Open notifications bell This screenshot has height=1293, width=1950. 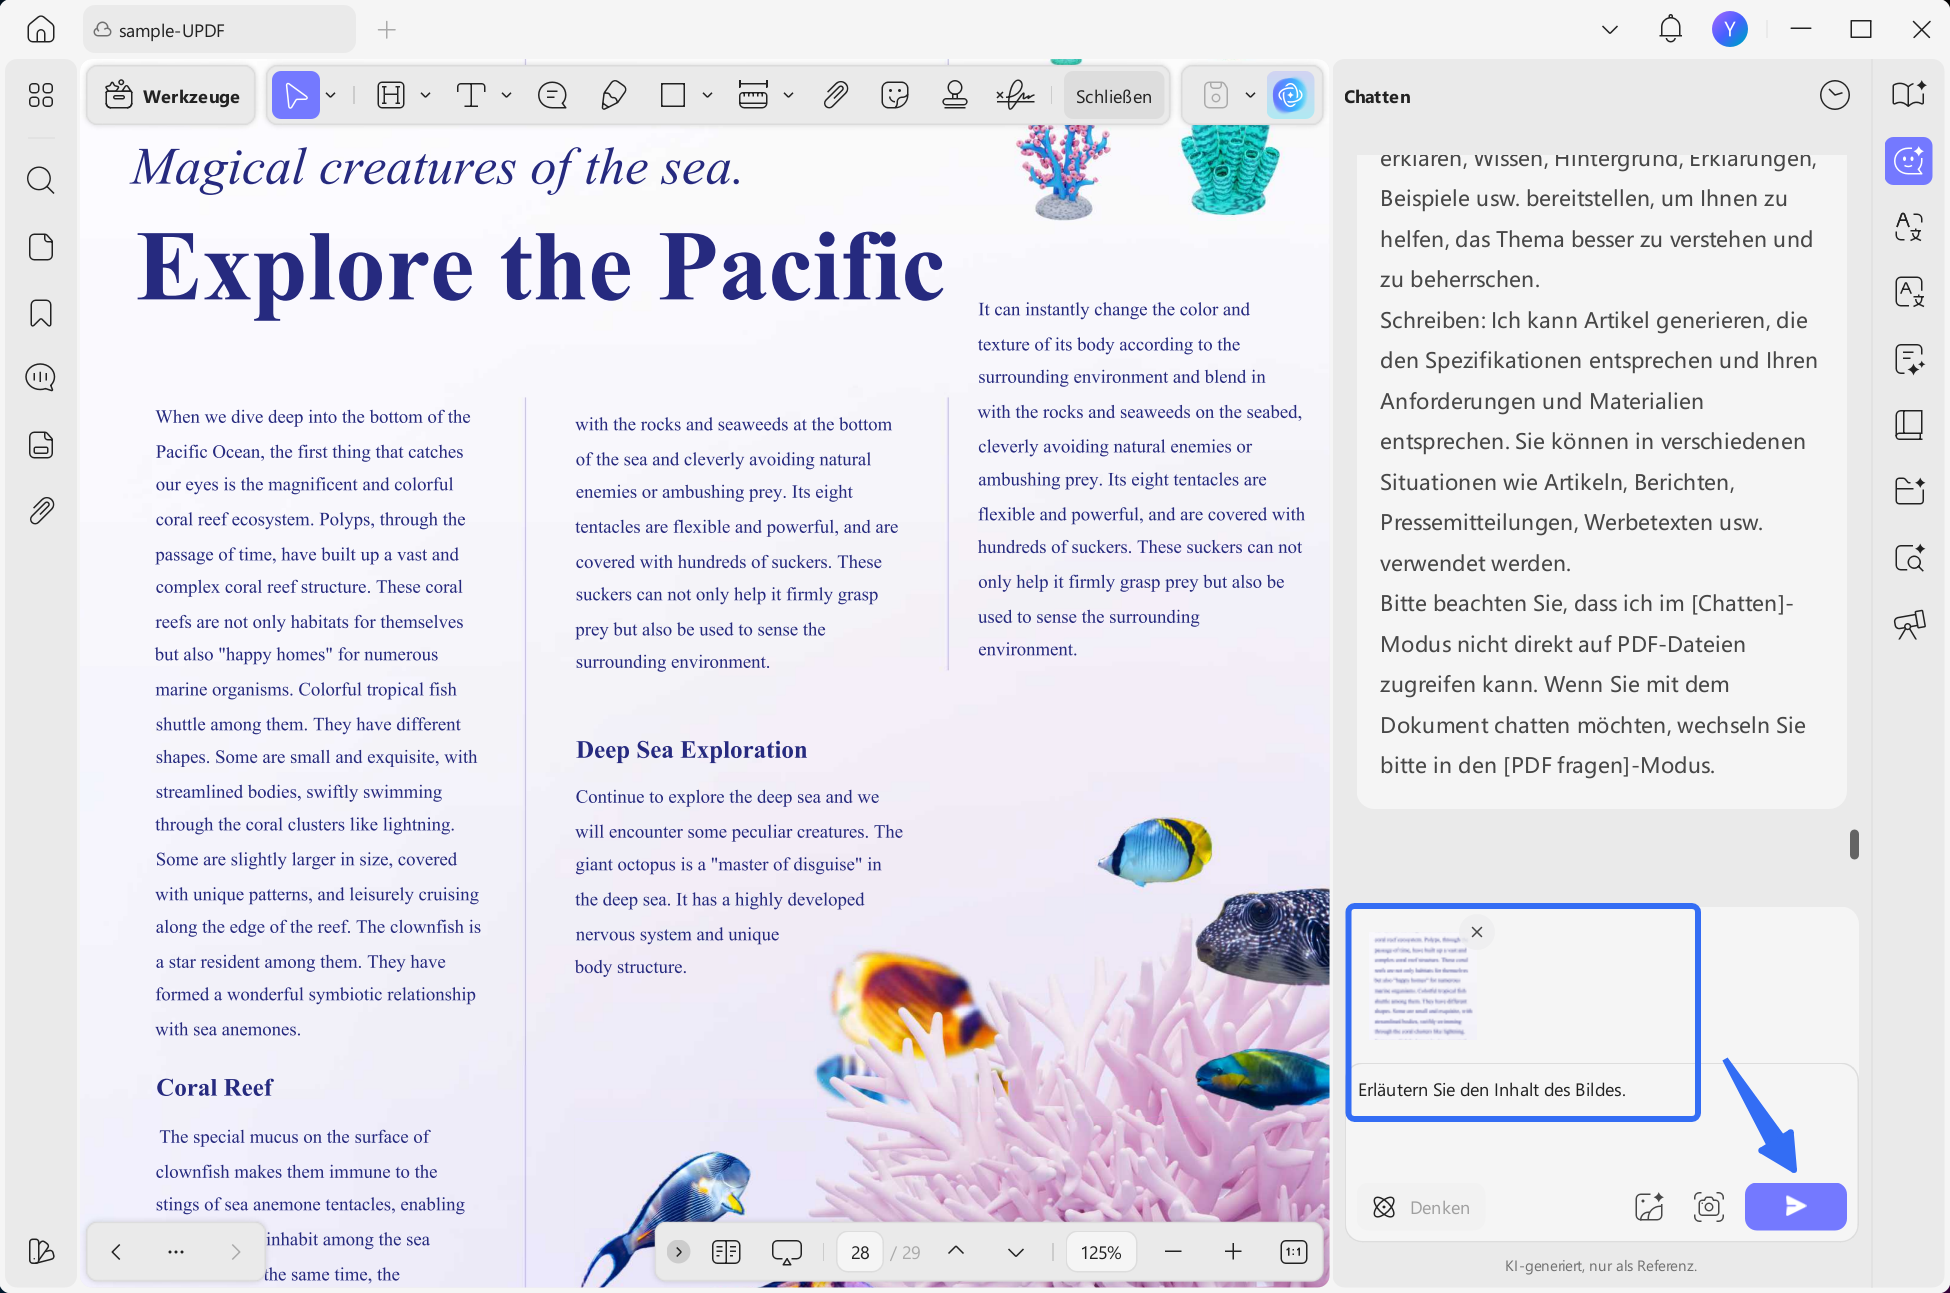tap(1670, 29)
